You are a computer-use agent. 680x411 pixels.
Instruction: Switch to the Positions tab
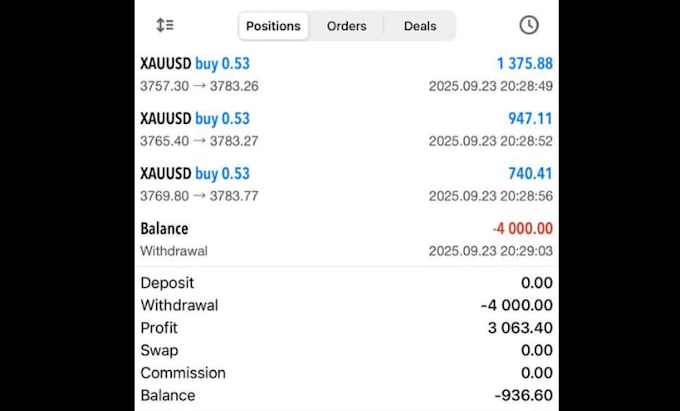click(x=274, y=26)
